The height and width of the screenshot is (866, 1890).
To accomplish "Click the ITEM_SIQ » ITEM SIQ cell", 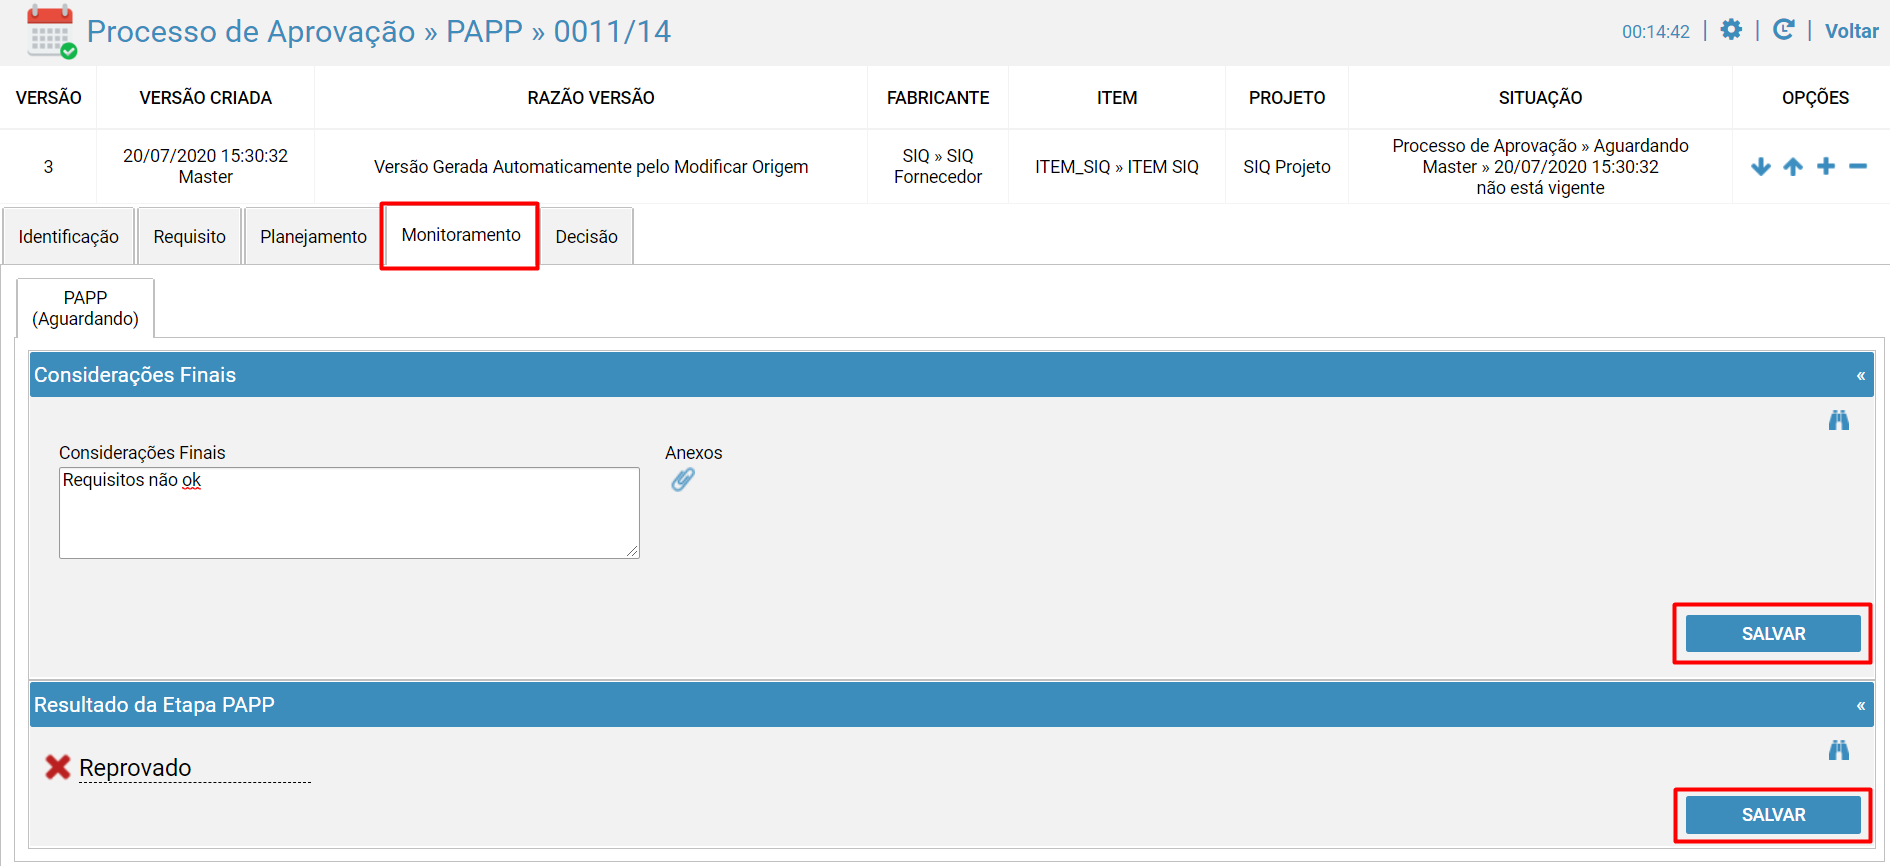I will pos(1117,167).
